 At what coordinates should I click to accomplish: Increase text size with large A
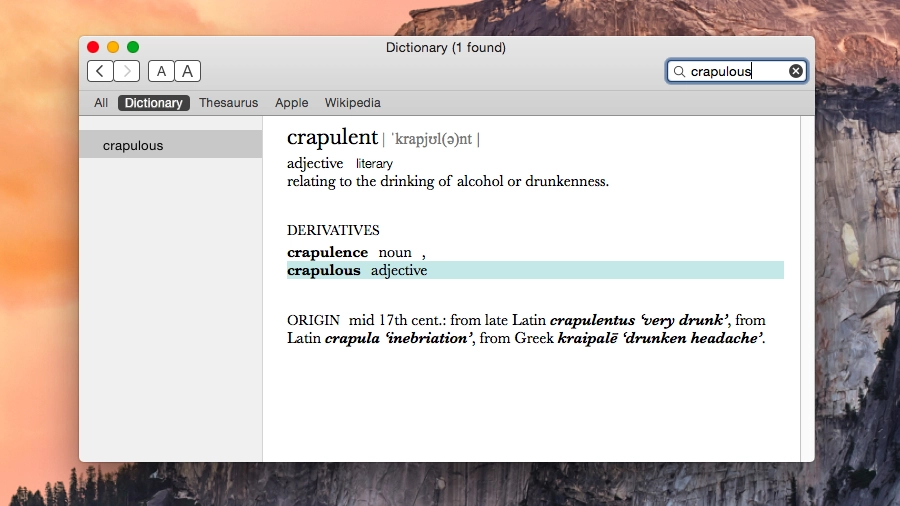[x=188, y=71]
